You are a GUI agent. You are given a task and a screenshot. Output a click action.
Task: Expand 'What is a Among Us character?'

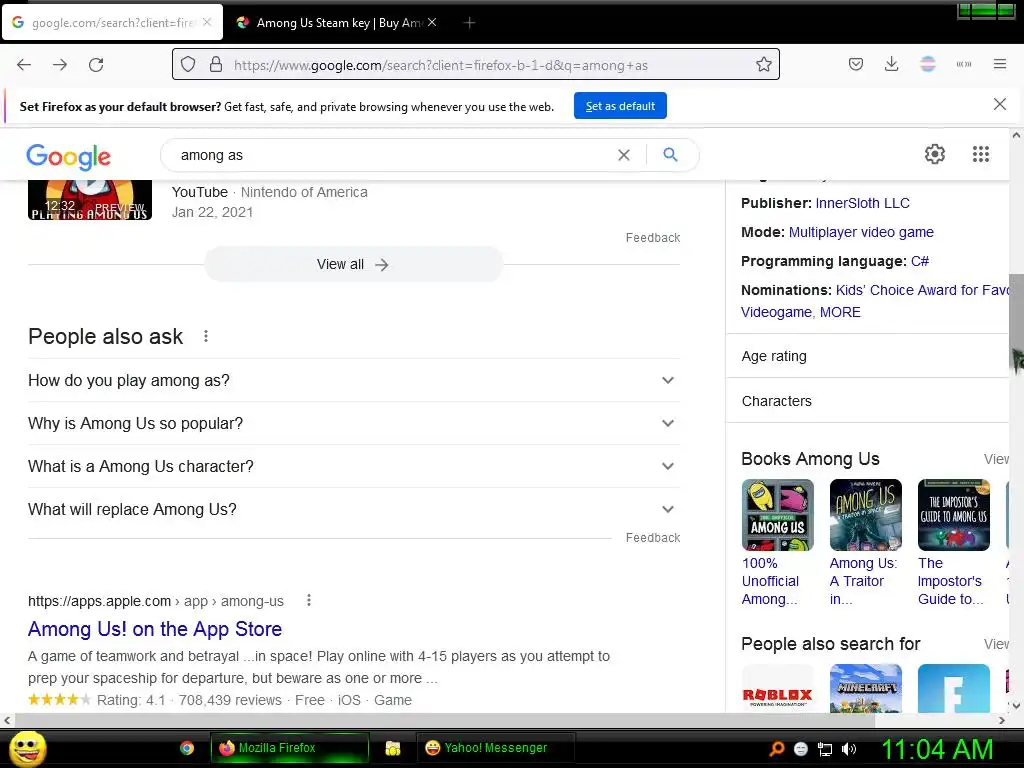(x=354, y=466)
